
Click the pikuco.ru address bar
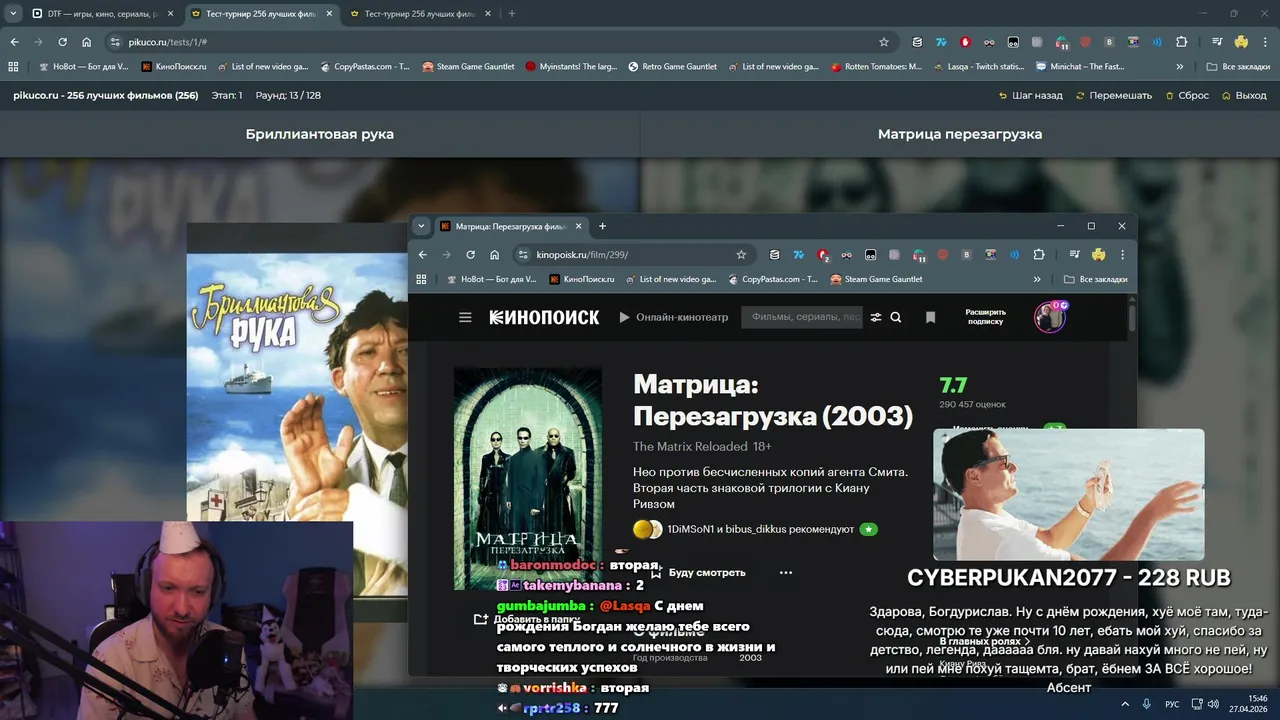[500, 42]
